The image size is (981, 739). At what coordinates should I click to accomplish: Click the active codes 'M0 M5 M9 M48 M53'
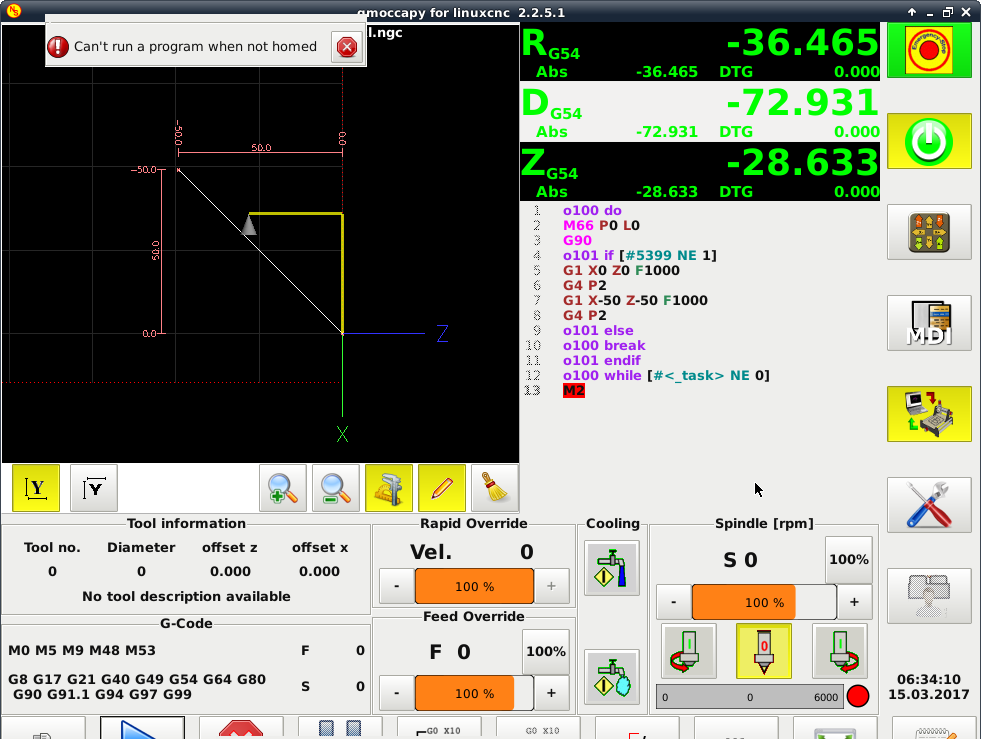tap(82, 650)
